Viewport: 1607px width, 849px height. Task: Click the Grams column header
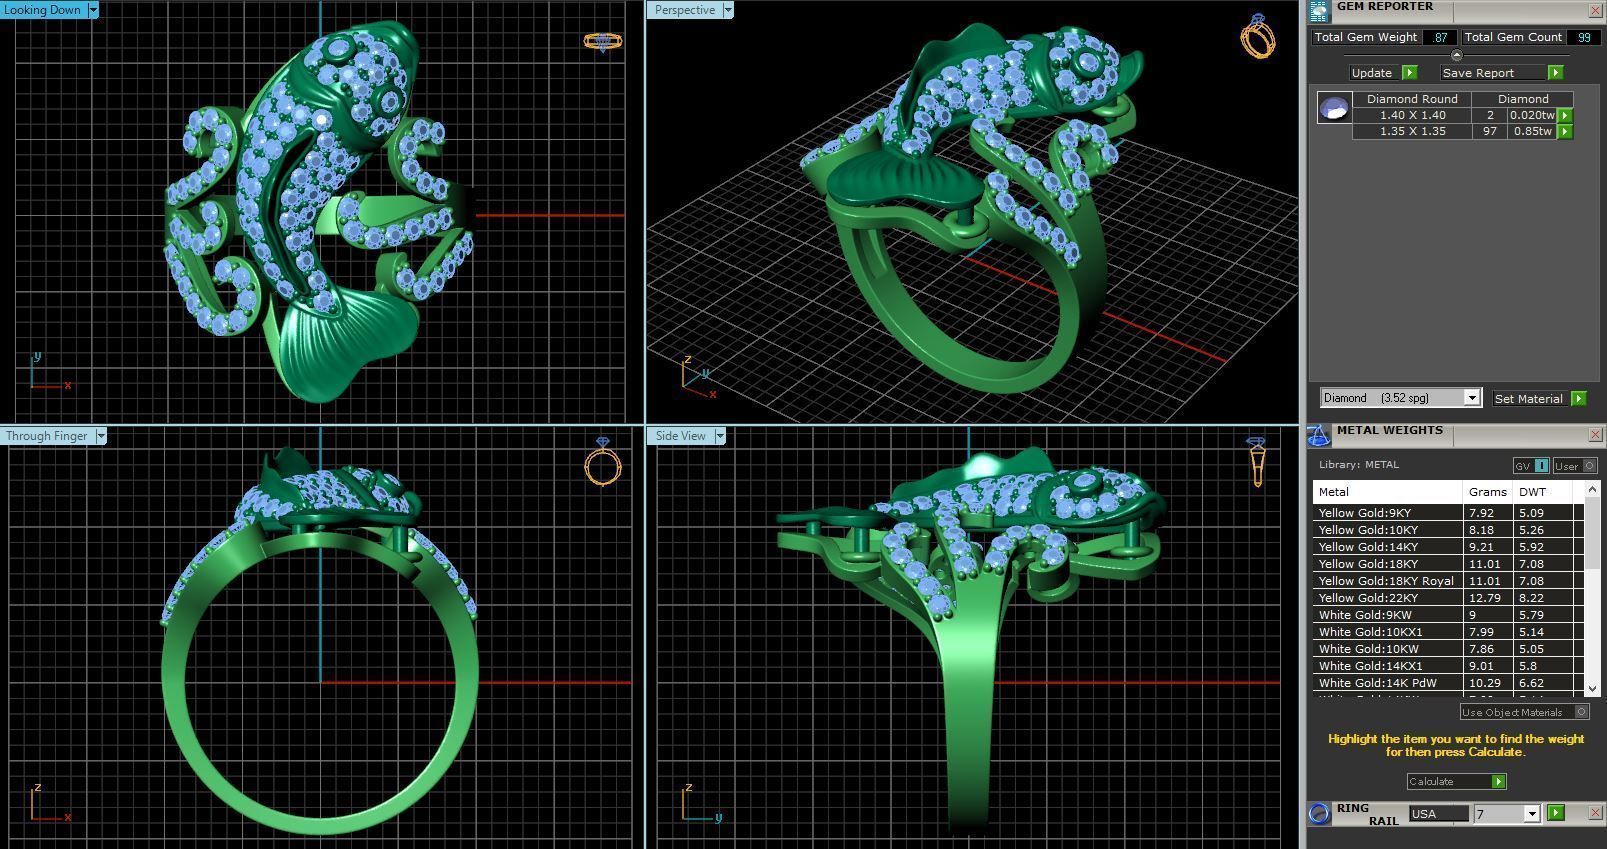[x=1488, y=492]
